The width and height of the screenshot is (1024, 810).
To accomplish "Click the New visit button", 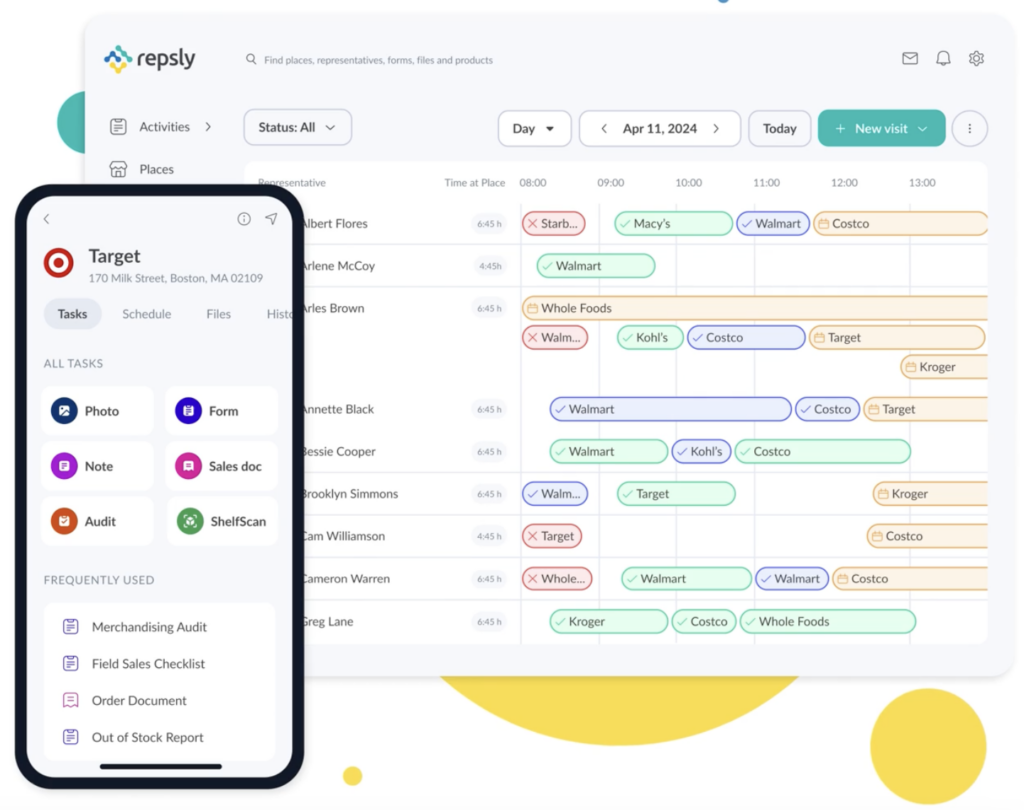I will 880,128.
